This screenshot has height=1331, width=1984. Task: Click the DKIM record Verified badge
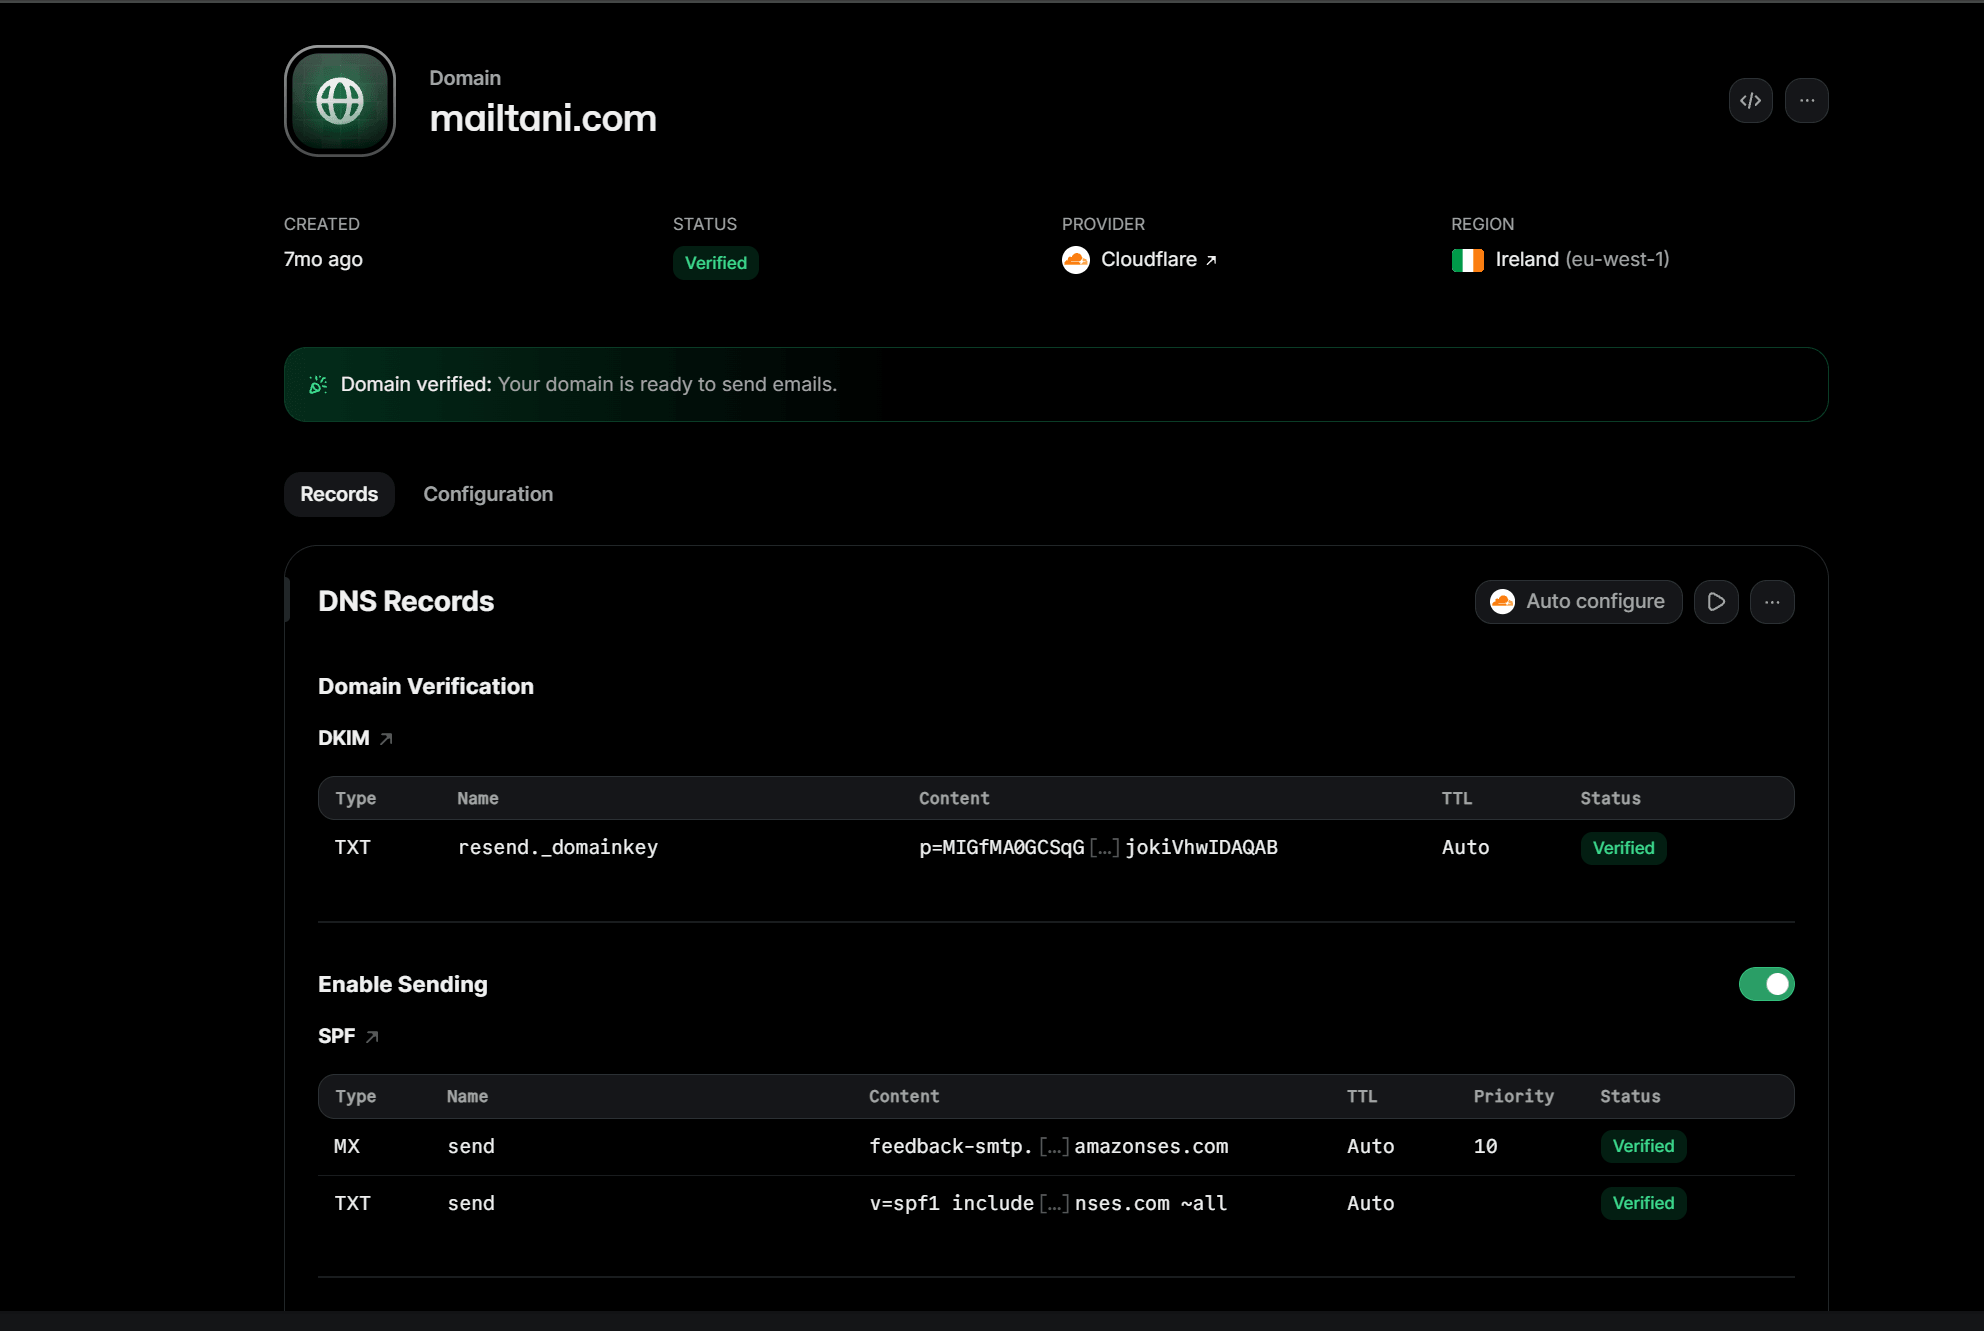(1623, 848)
